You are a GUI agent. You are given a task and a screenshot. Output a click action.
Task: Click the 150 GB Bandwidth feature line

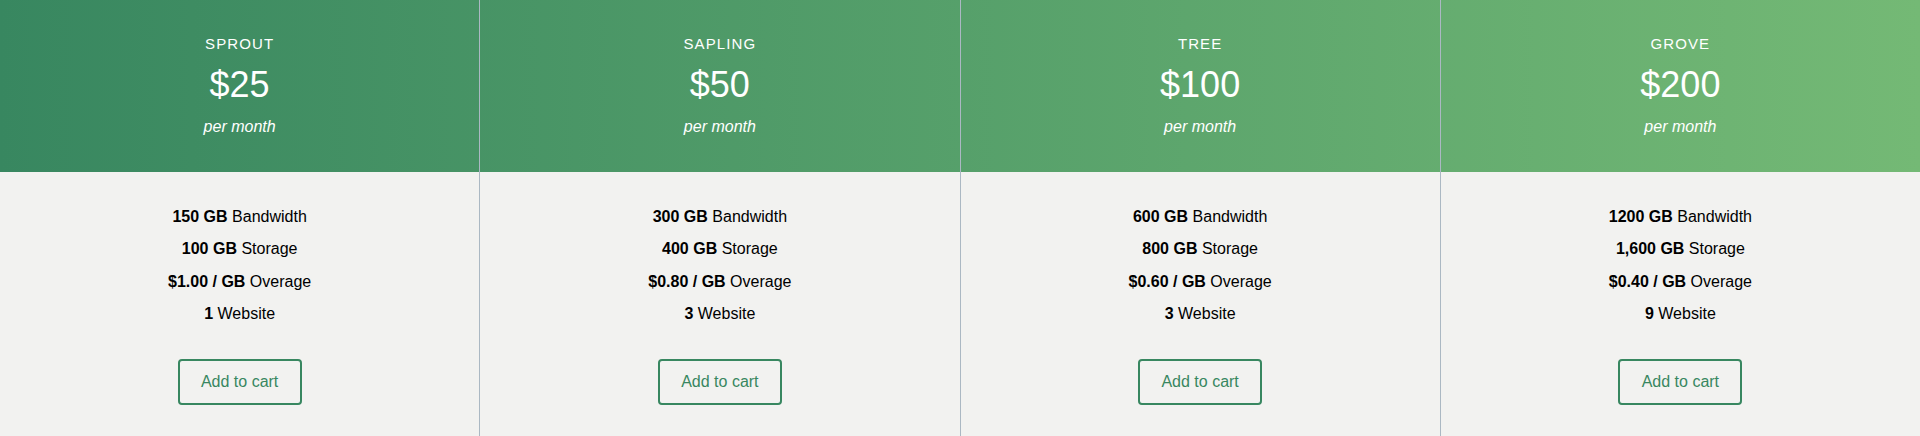coord(239,216)
